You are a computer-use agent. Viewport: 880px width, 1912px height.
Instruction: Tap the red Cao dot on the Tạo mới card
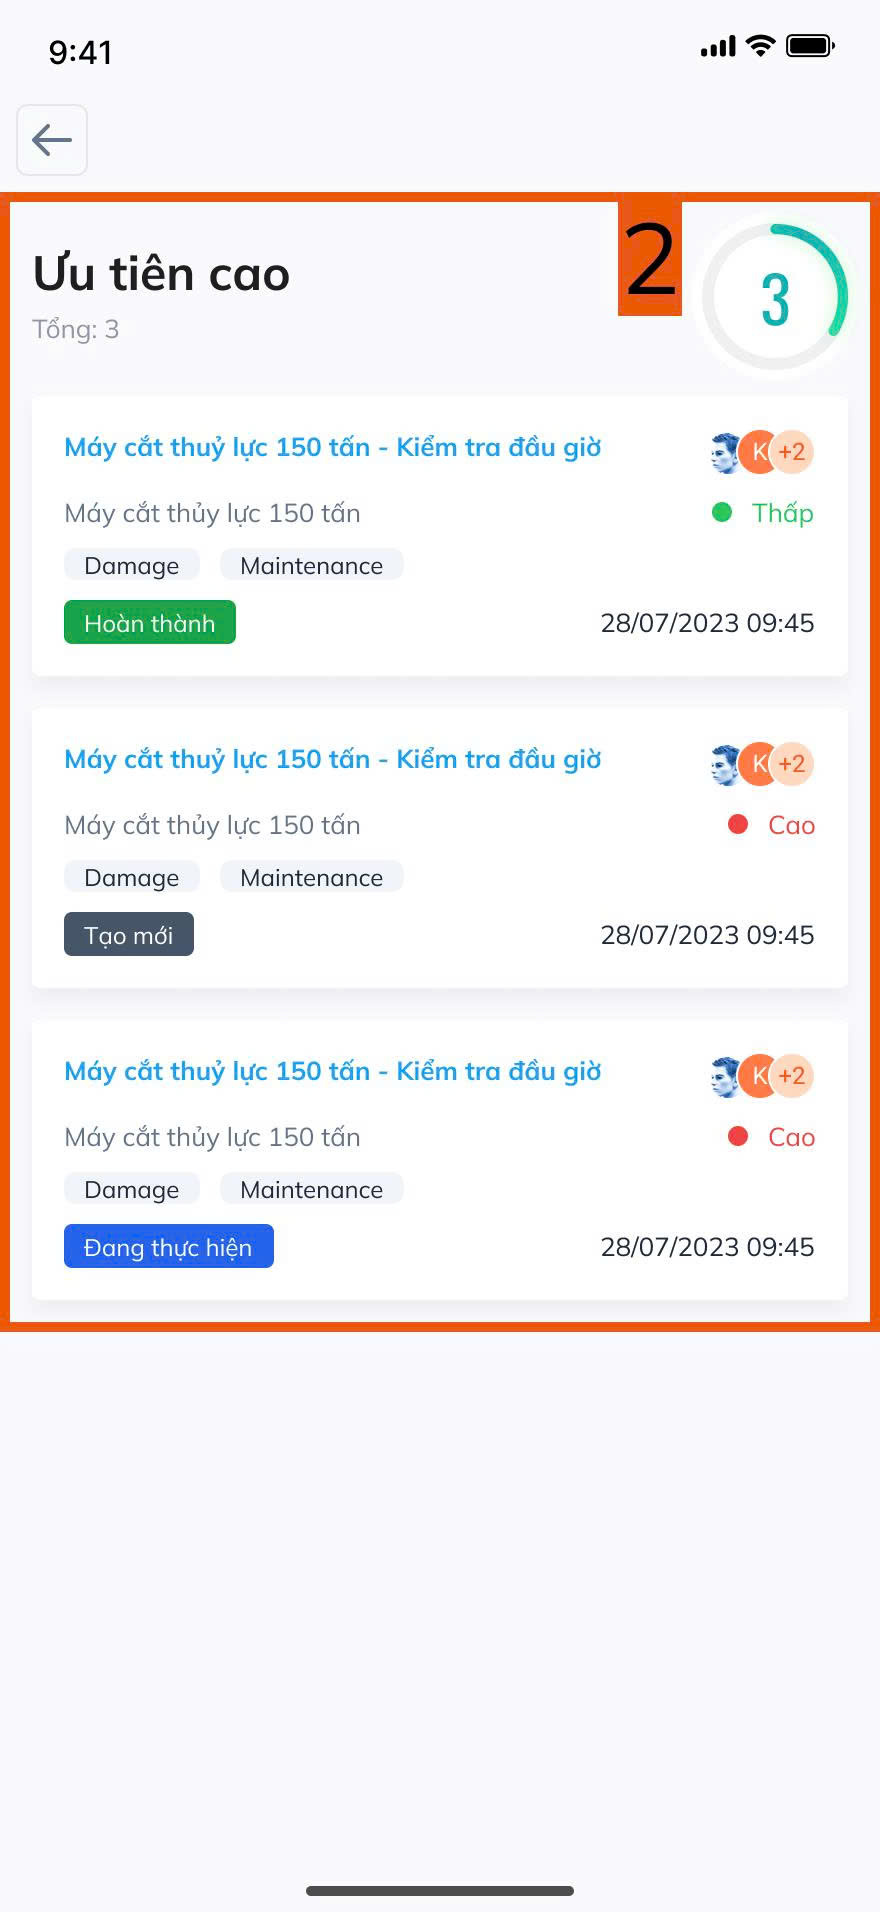(738, 825)
